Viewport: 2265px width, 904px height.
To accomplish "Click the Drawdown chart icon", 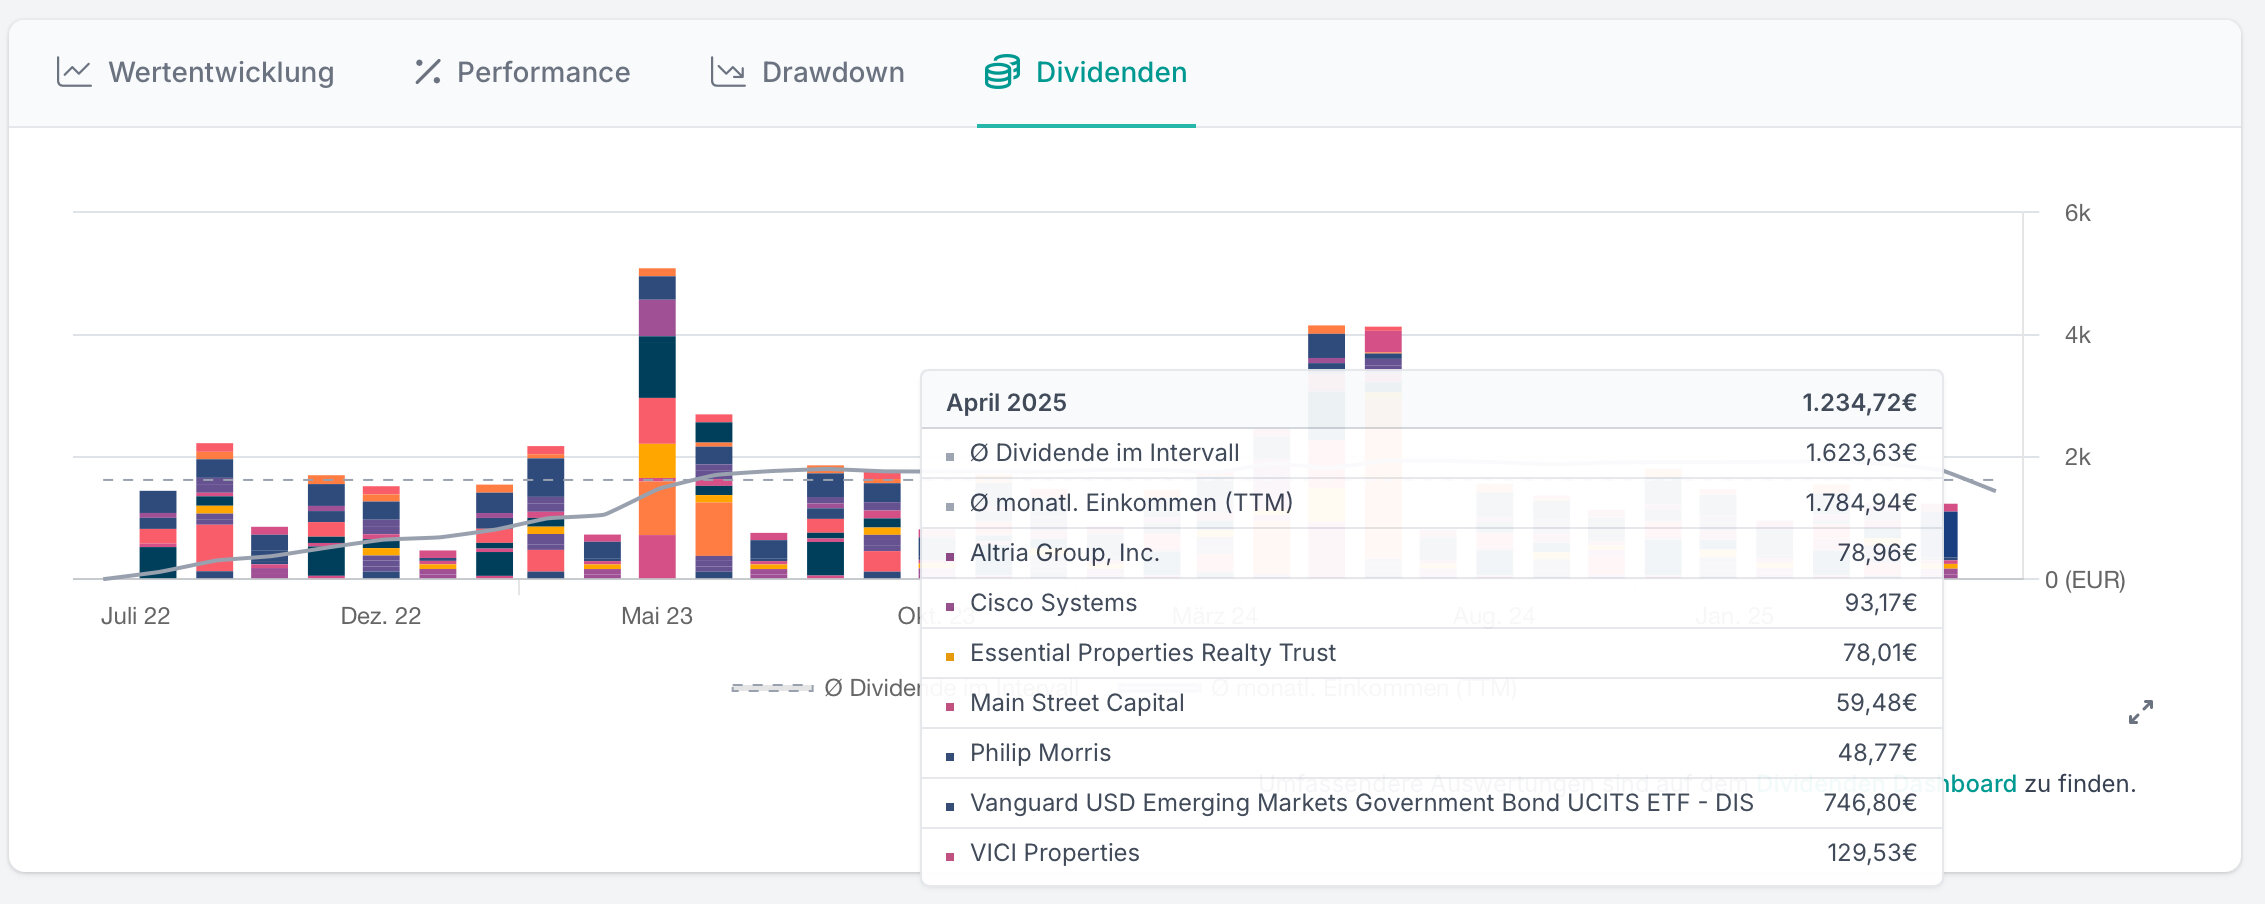I will tap(728, 72).
